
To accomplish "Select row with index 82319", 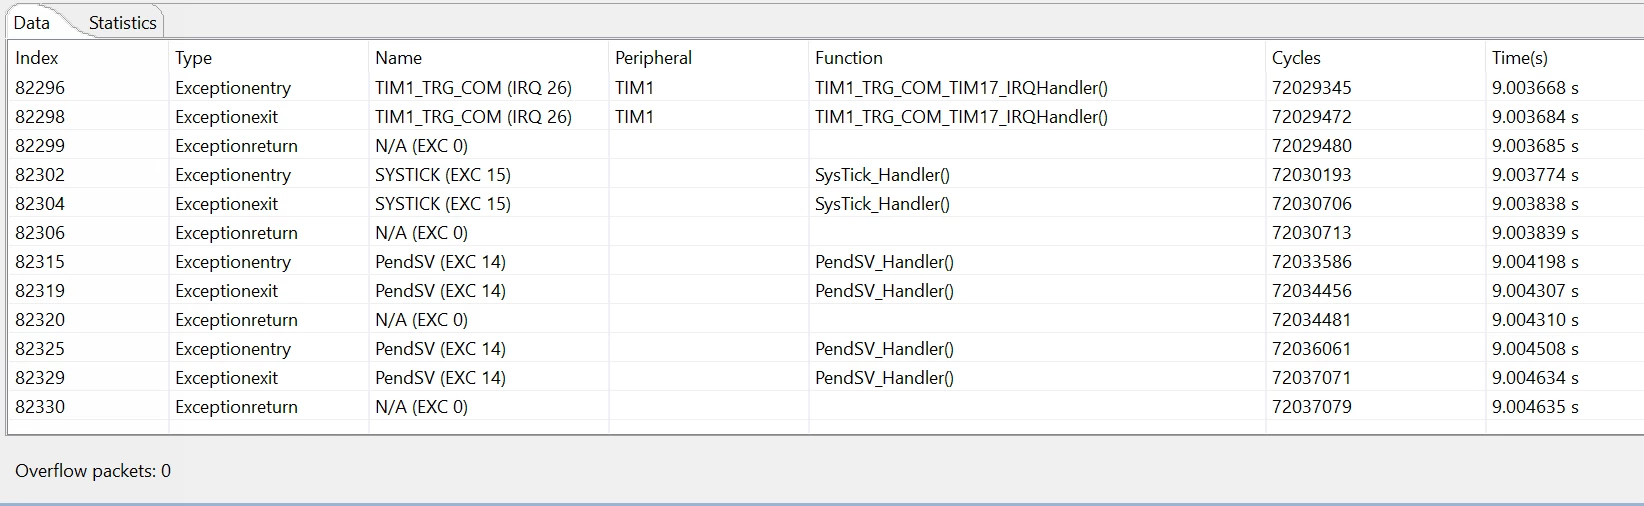I will point(825,290).
